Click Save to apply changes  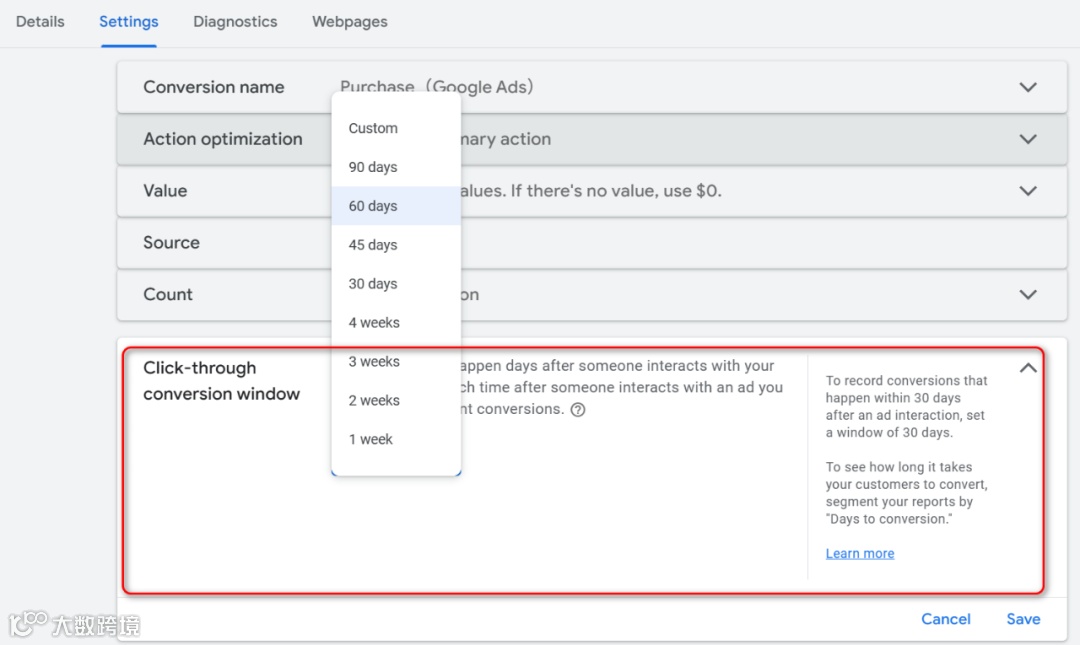1023,619
